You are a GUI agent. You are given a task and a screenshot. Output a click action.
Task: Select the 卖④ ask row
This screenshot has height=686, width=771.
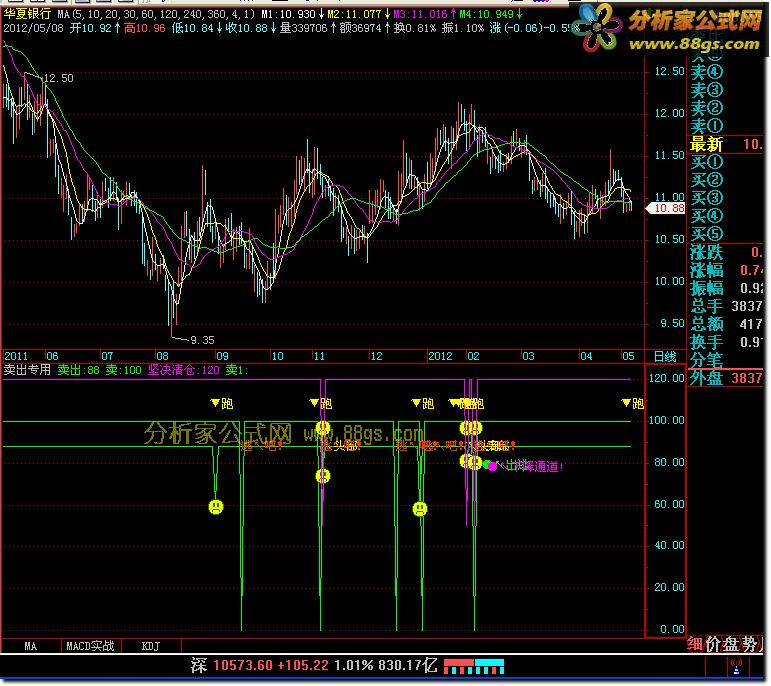(727, 72)
